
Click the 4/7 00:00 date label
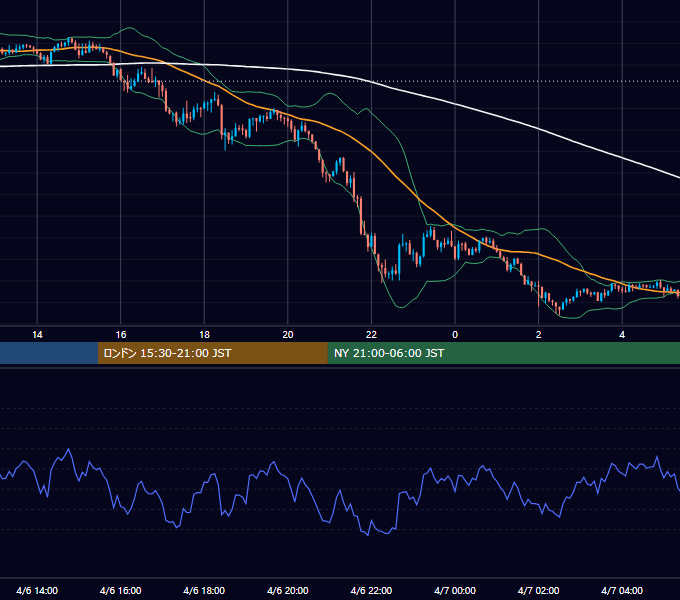[x=455, y=591]
